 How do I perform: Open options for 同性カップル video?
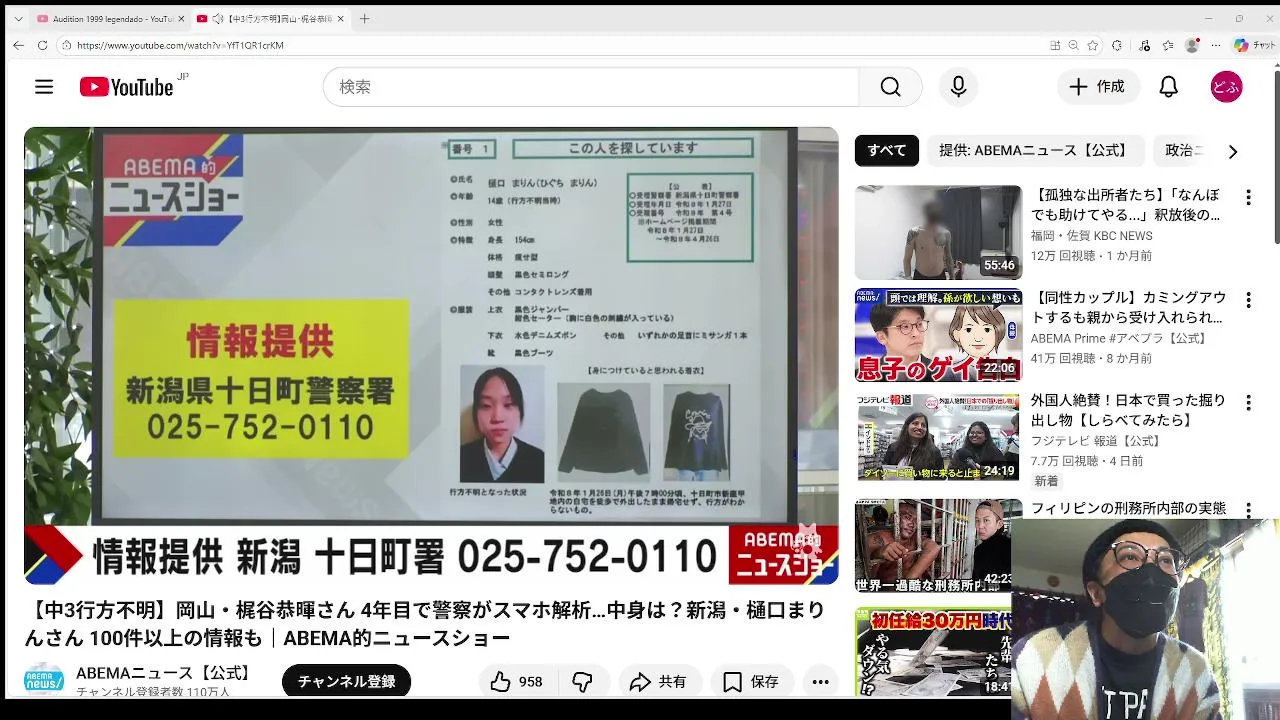[1248, 300]
